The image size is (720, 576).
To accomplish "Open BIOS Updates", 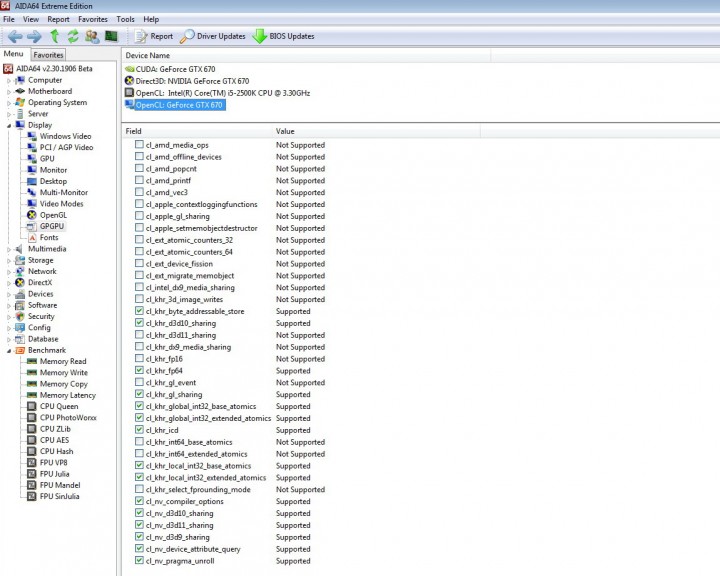I will [283, 36].
